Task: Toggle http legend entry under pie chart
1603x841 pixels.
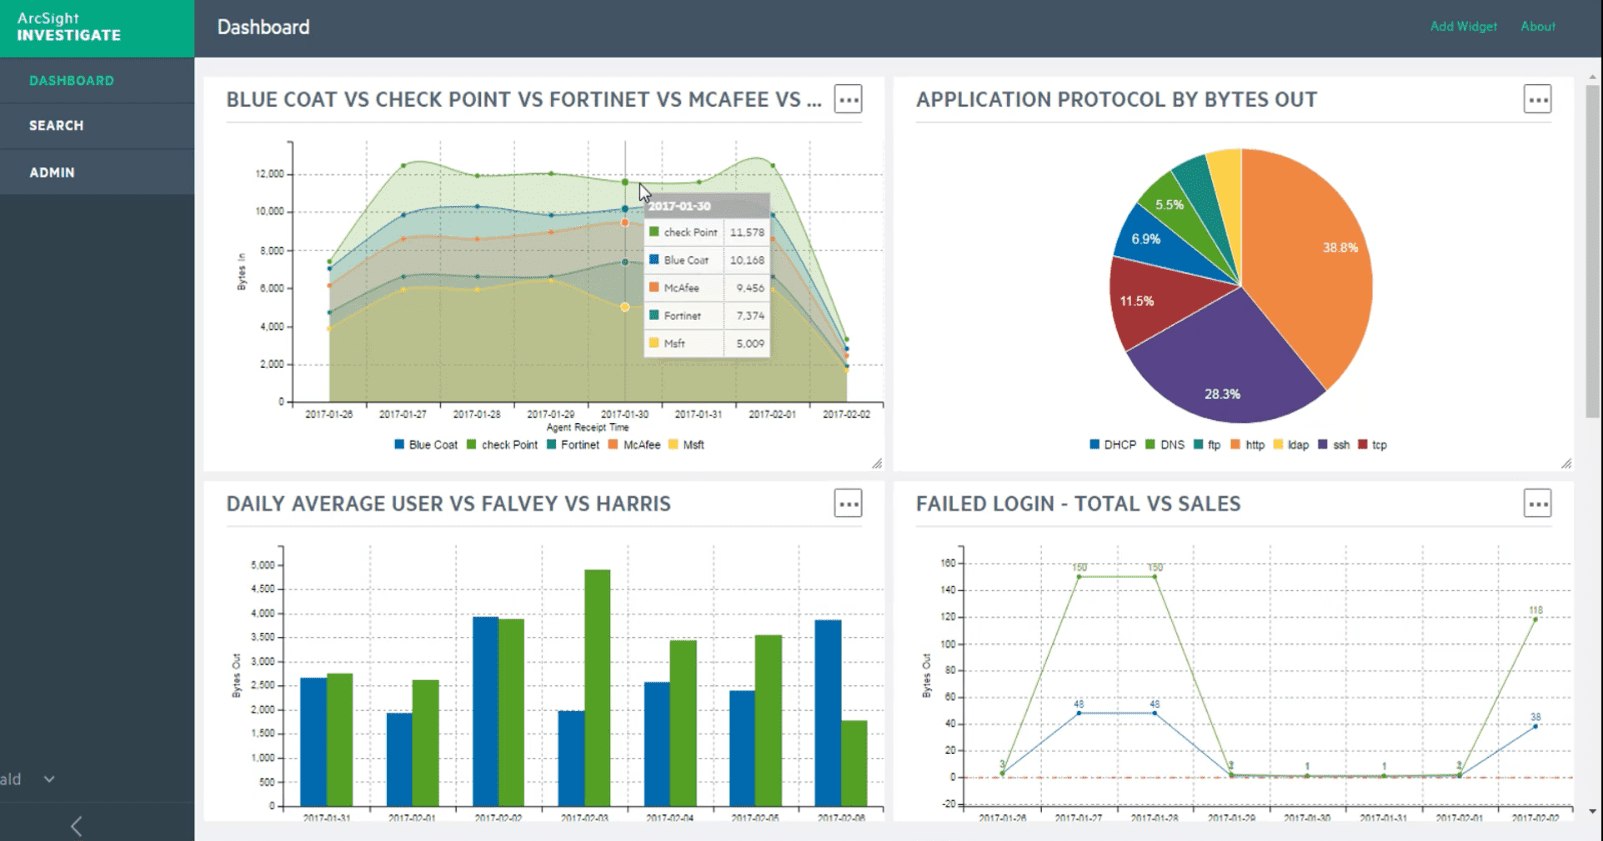Action: pyautogui.click(x=1248, y=445)
